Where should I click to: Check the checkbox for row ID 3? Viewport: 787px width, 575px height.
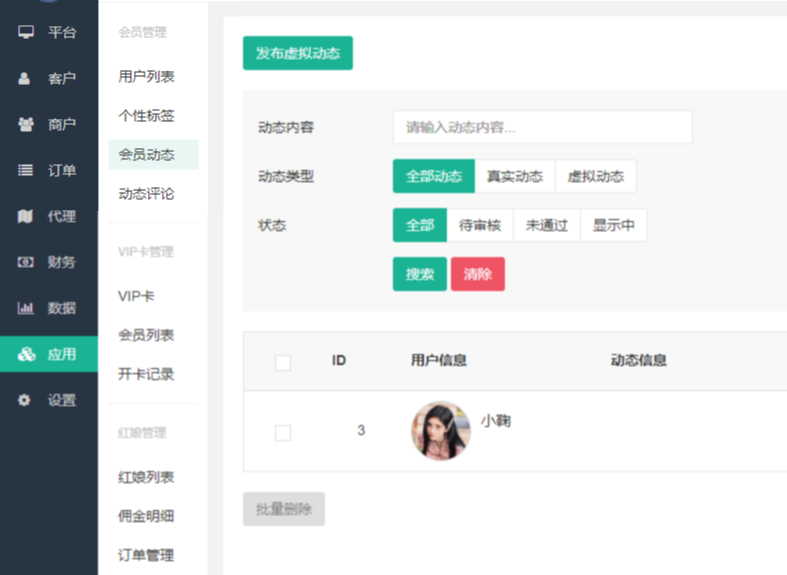[x=283, y=433]
